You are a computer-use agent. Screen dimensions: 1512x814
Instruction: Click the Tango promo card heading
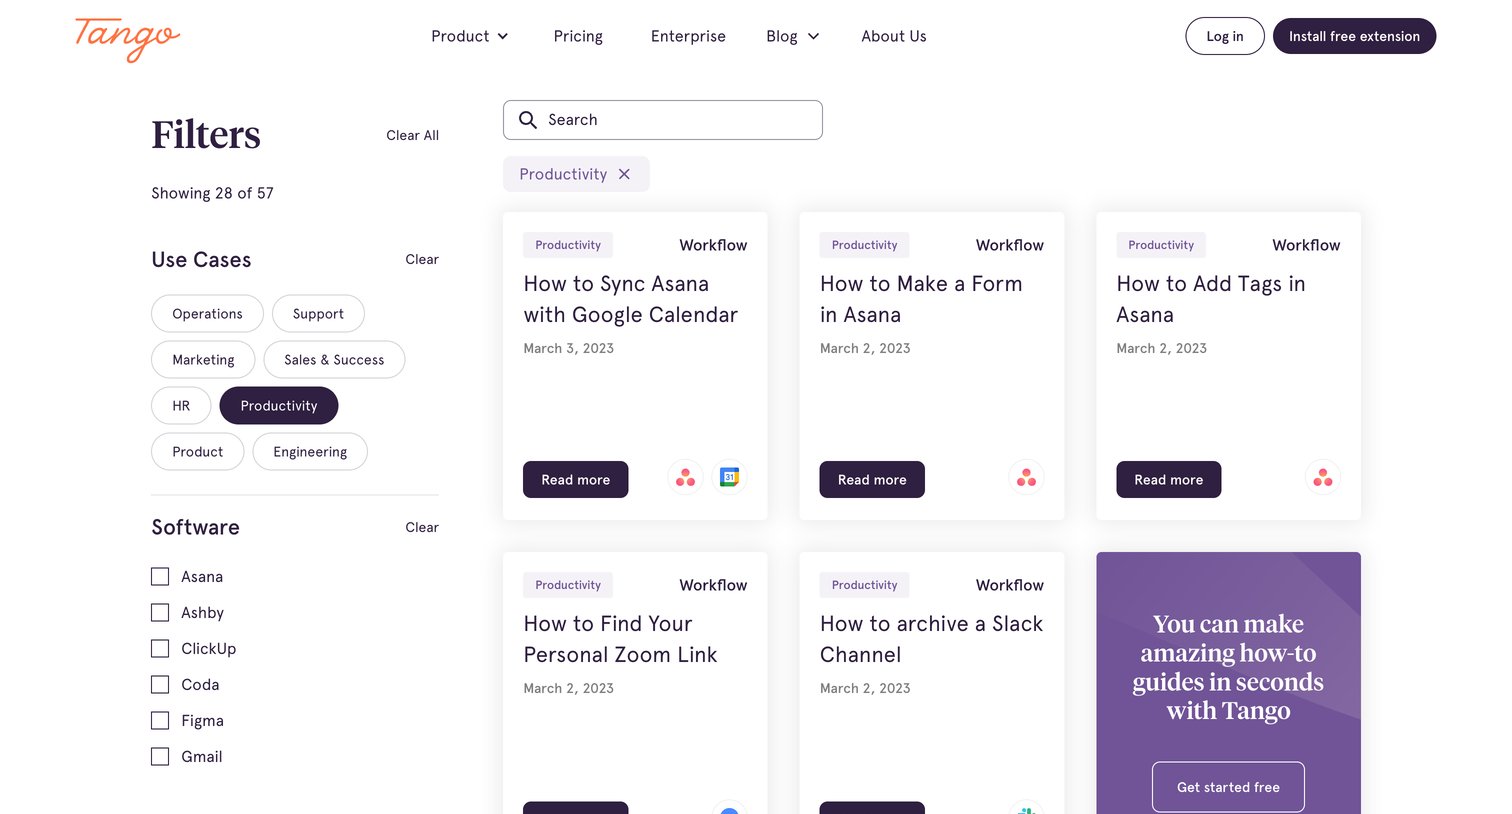click(x=1228, y=667)
